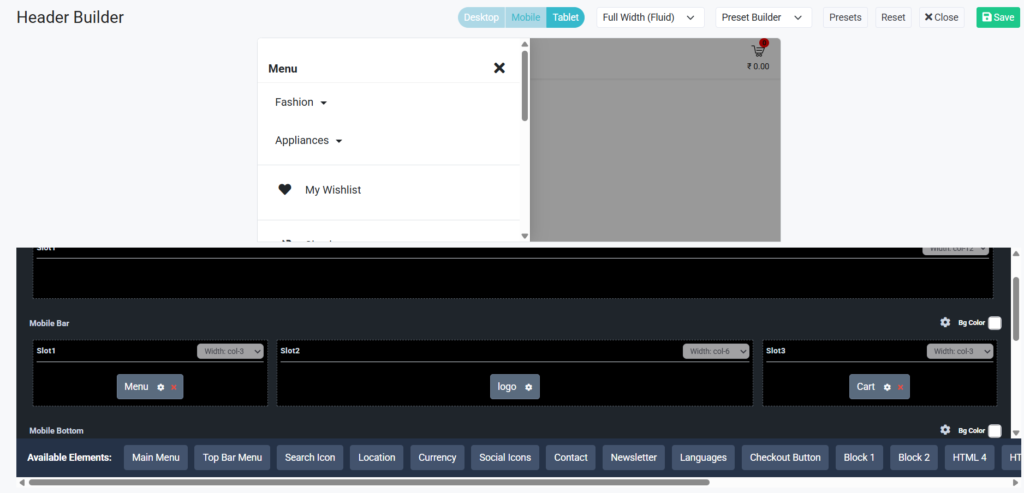Open the Presets button
1024x493 pixels.
(x=845, y=18)
